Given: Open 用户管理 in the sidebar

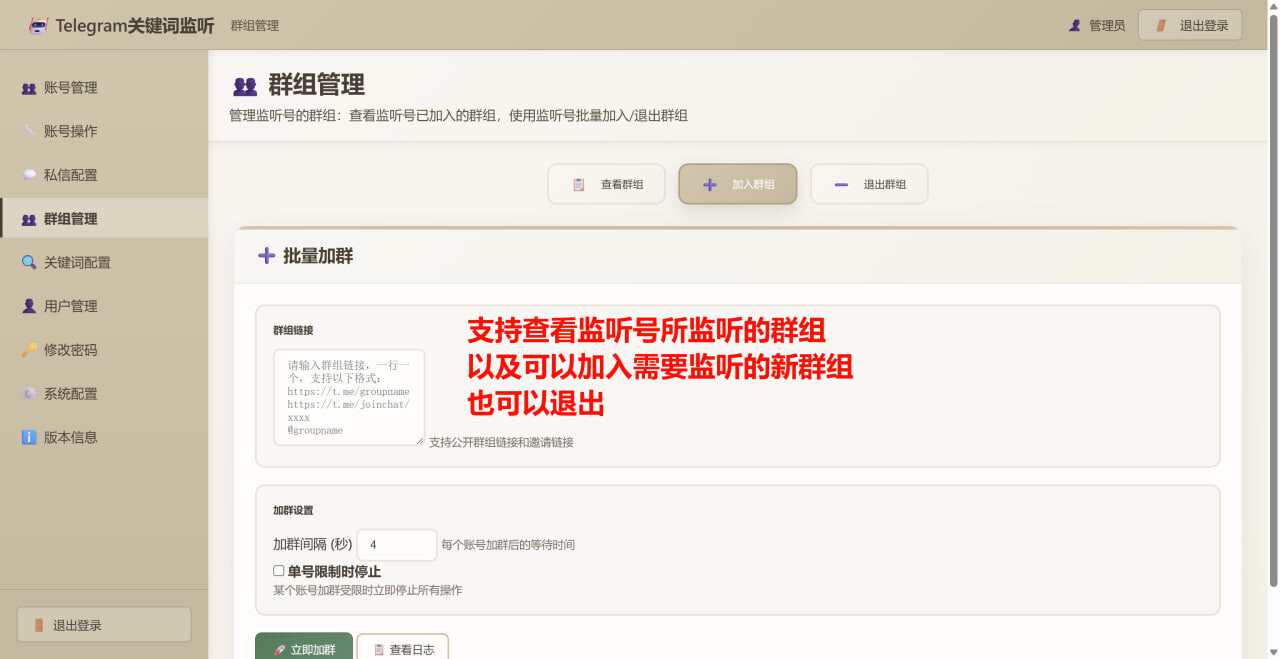Looking at the screenshot, I should coord(104,306).
